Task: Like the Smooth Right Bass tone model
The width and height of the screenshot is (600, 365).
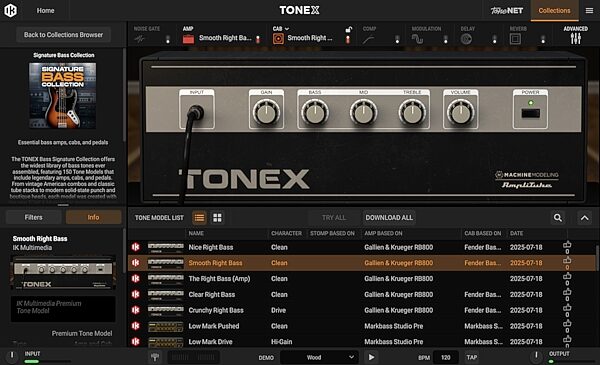Action: pos(567,261)
